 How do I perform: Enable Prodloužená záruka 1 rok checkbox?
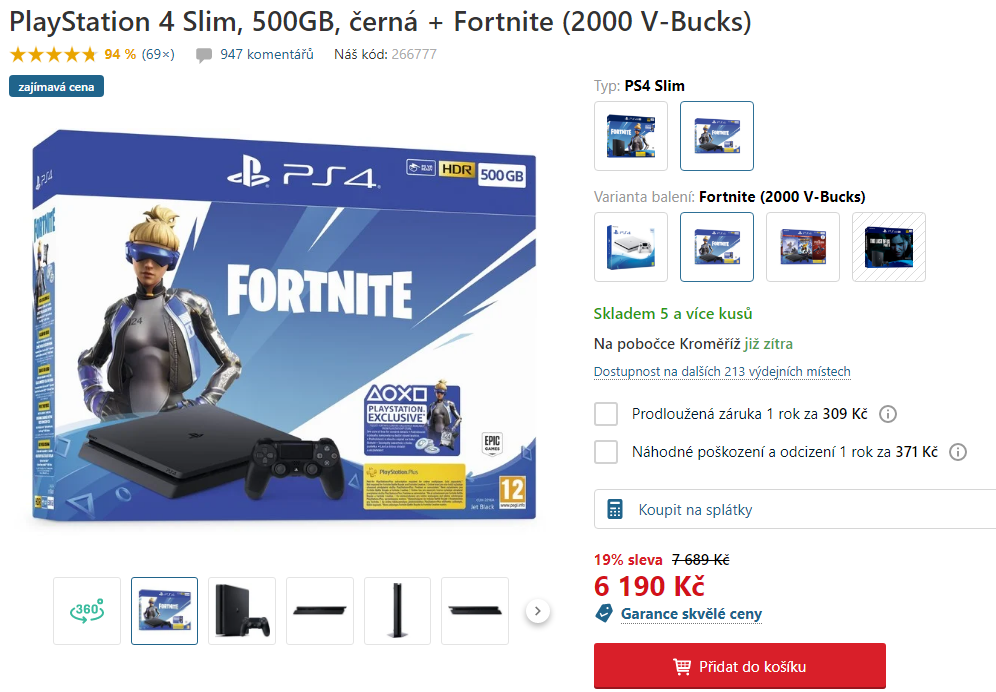[x=606, y=414]
